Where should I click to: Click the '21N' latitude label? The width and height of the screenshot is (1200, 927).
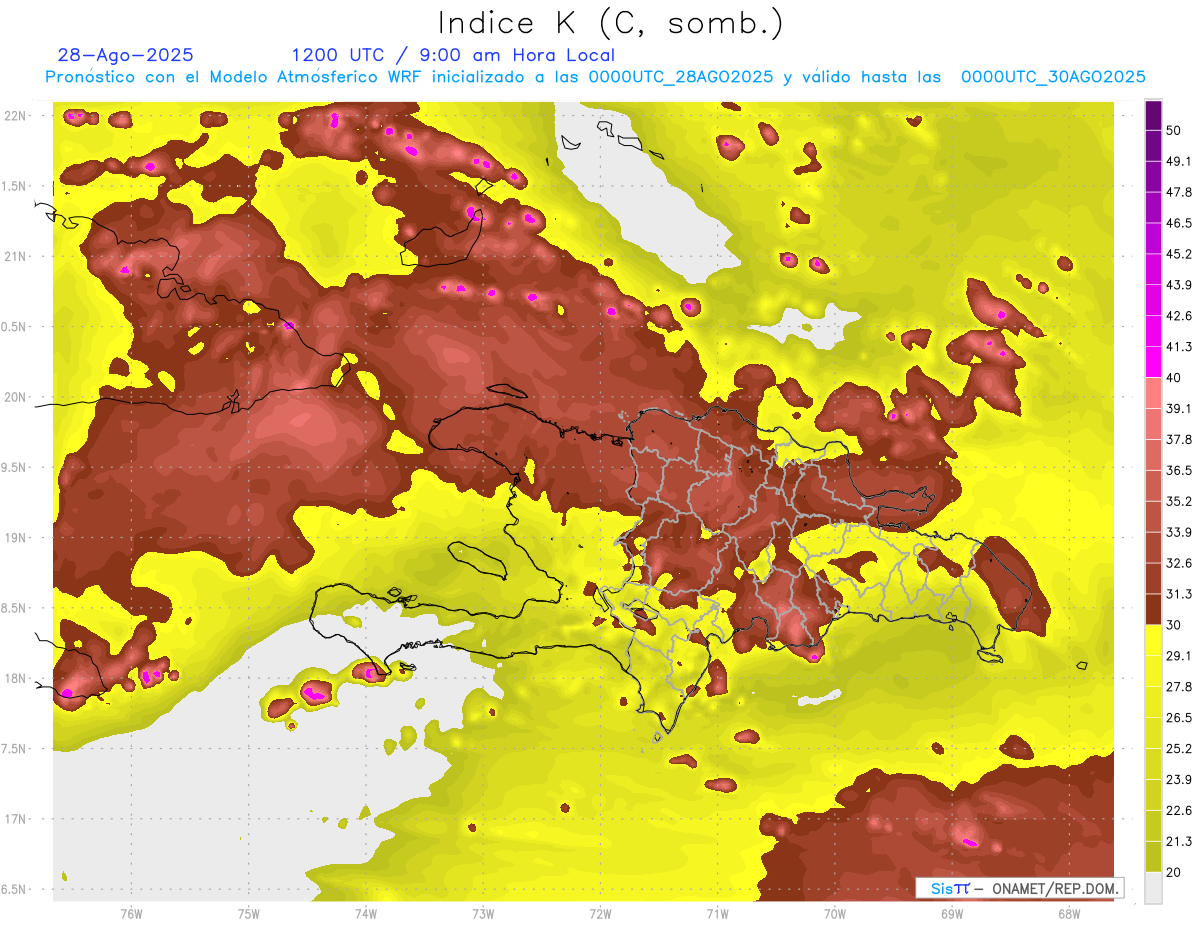click(15, 256)
